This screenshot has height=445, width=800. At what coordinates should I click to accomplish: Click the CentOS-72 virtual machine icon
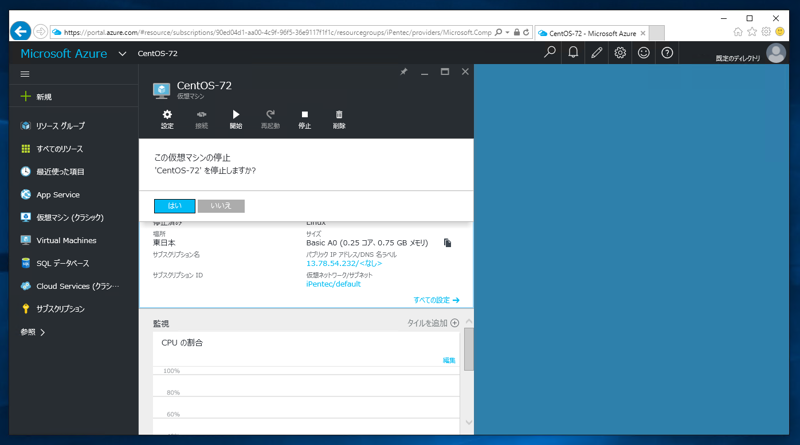tap(161, 90)
